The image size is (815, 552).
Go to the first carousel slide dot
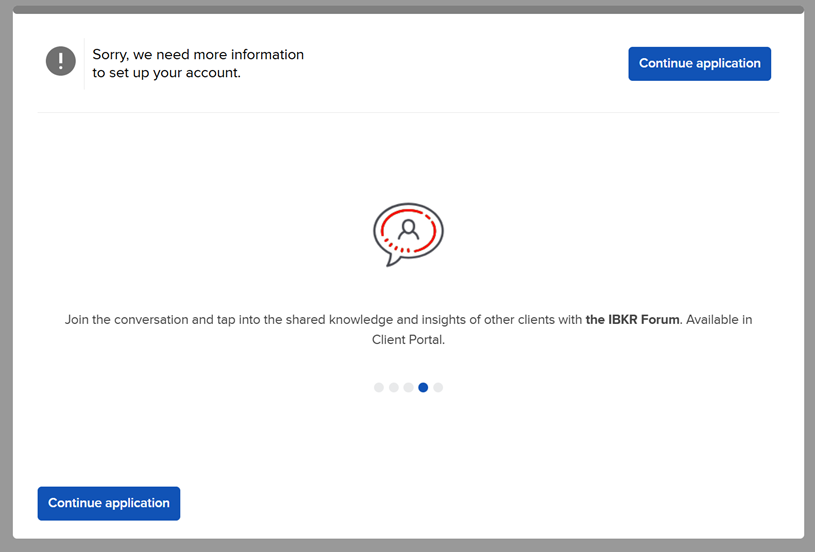tap(379, 387)
